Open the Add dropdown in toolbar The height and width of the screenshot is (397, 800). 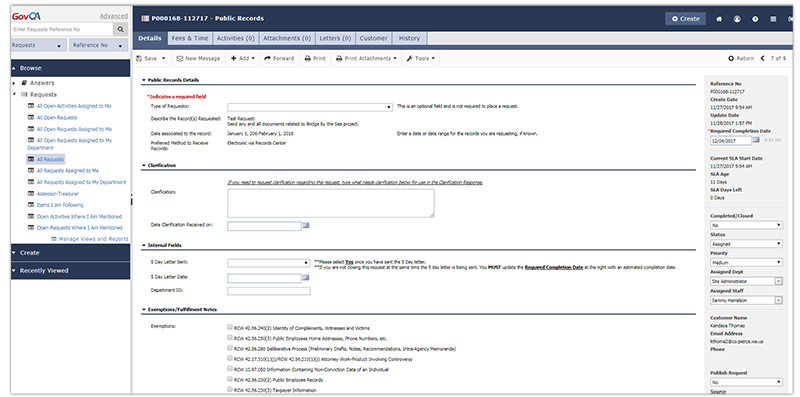(x=243, y=59)
